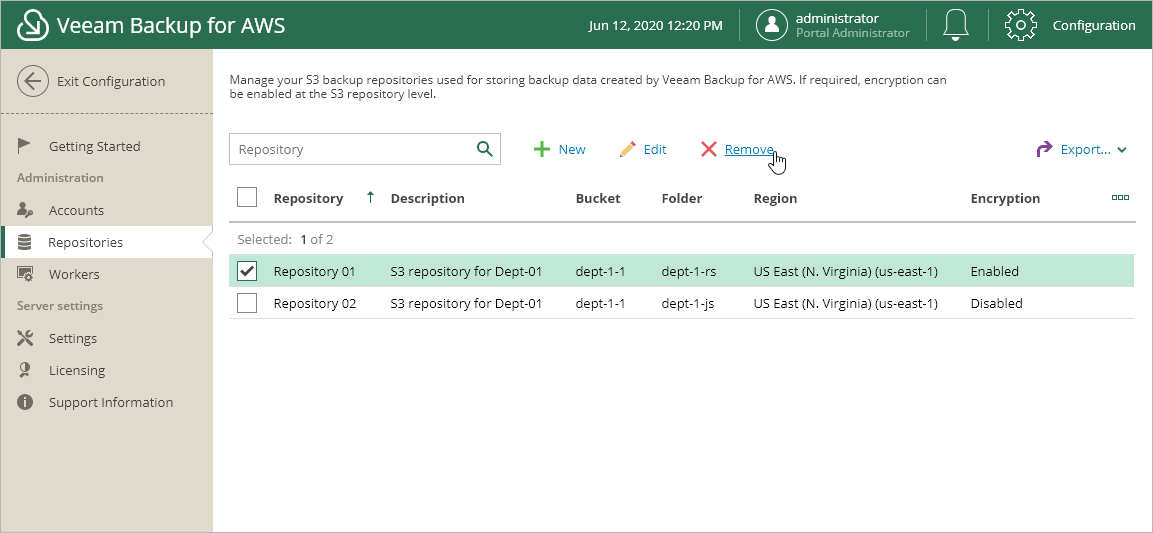This screenshot has height=533, width=1153.
Task: Click the Selected 1 of 2 text
Action: tap(285, 239)
